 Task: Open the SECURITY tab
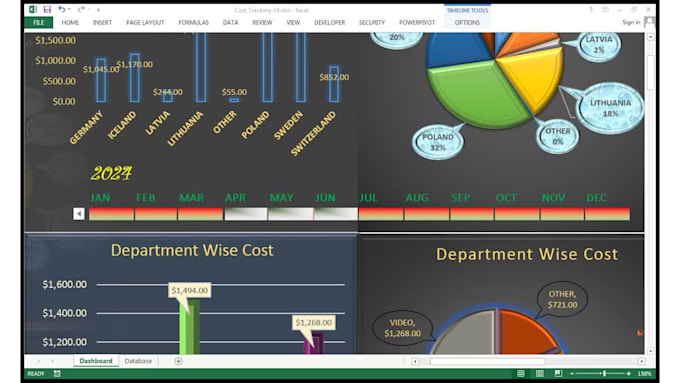click(372, 23)
